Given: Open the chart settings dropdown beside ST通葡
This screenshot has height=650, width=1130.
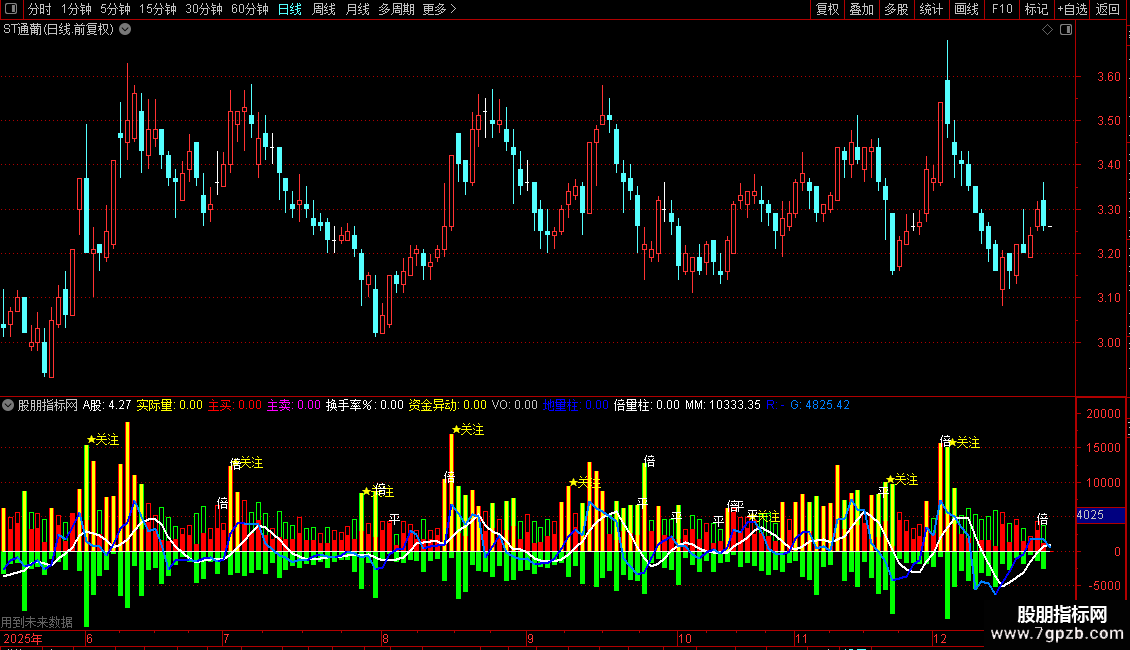Looking at the screenshot, I should (125, 30).
